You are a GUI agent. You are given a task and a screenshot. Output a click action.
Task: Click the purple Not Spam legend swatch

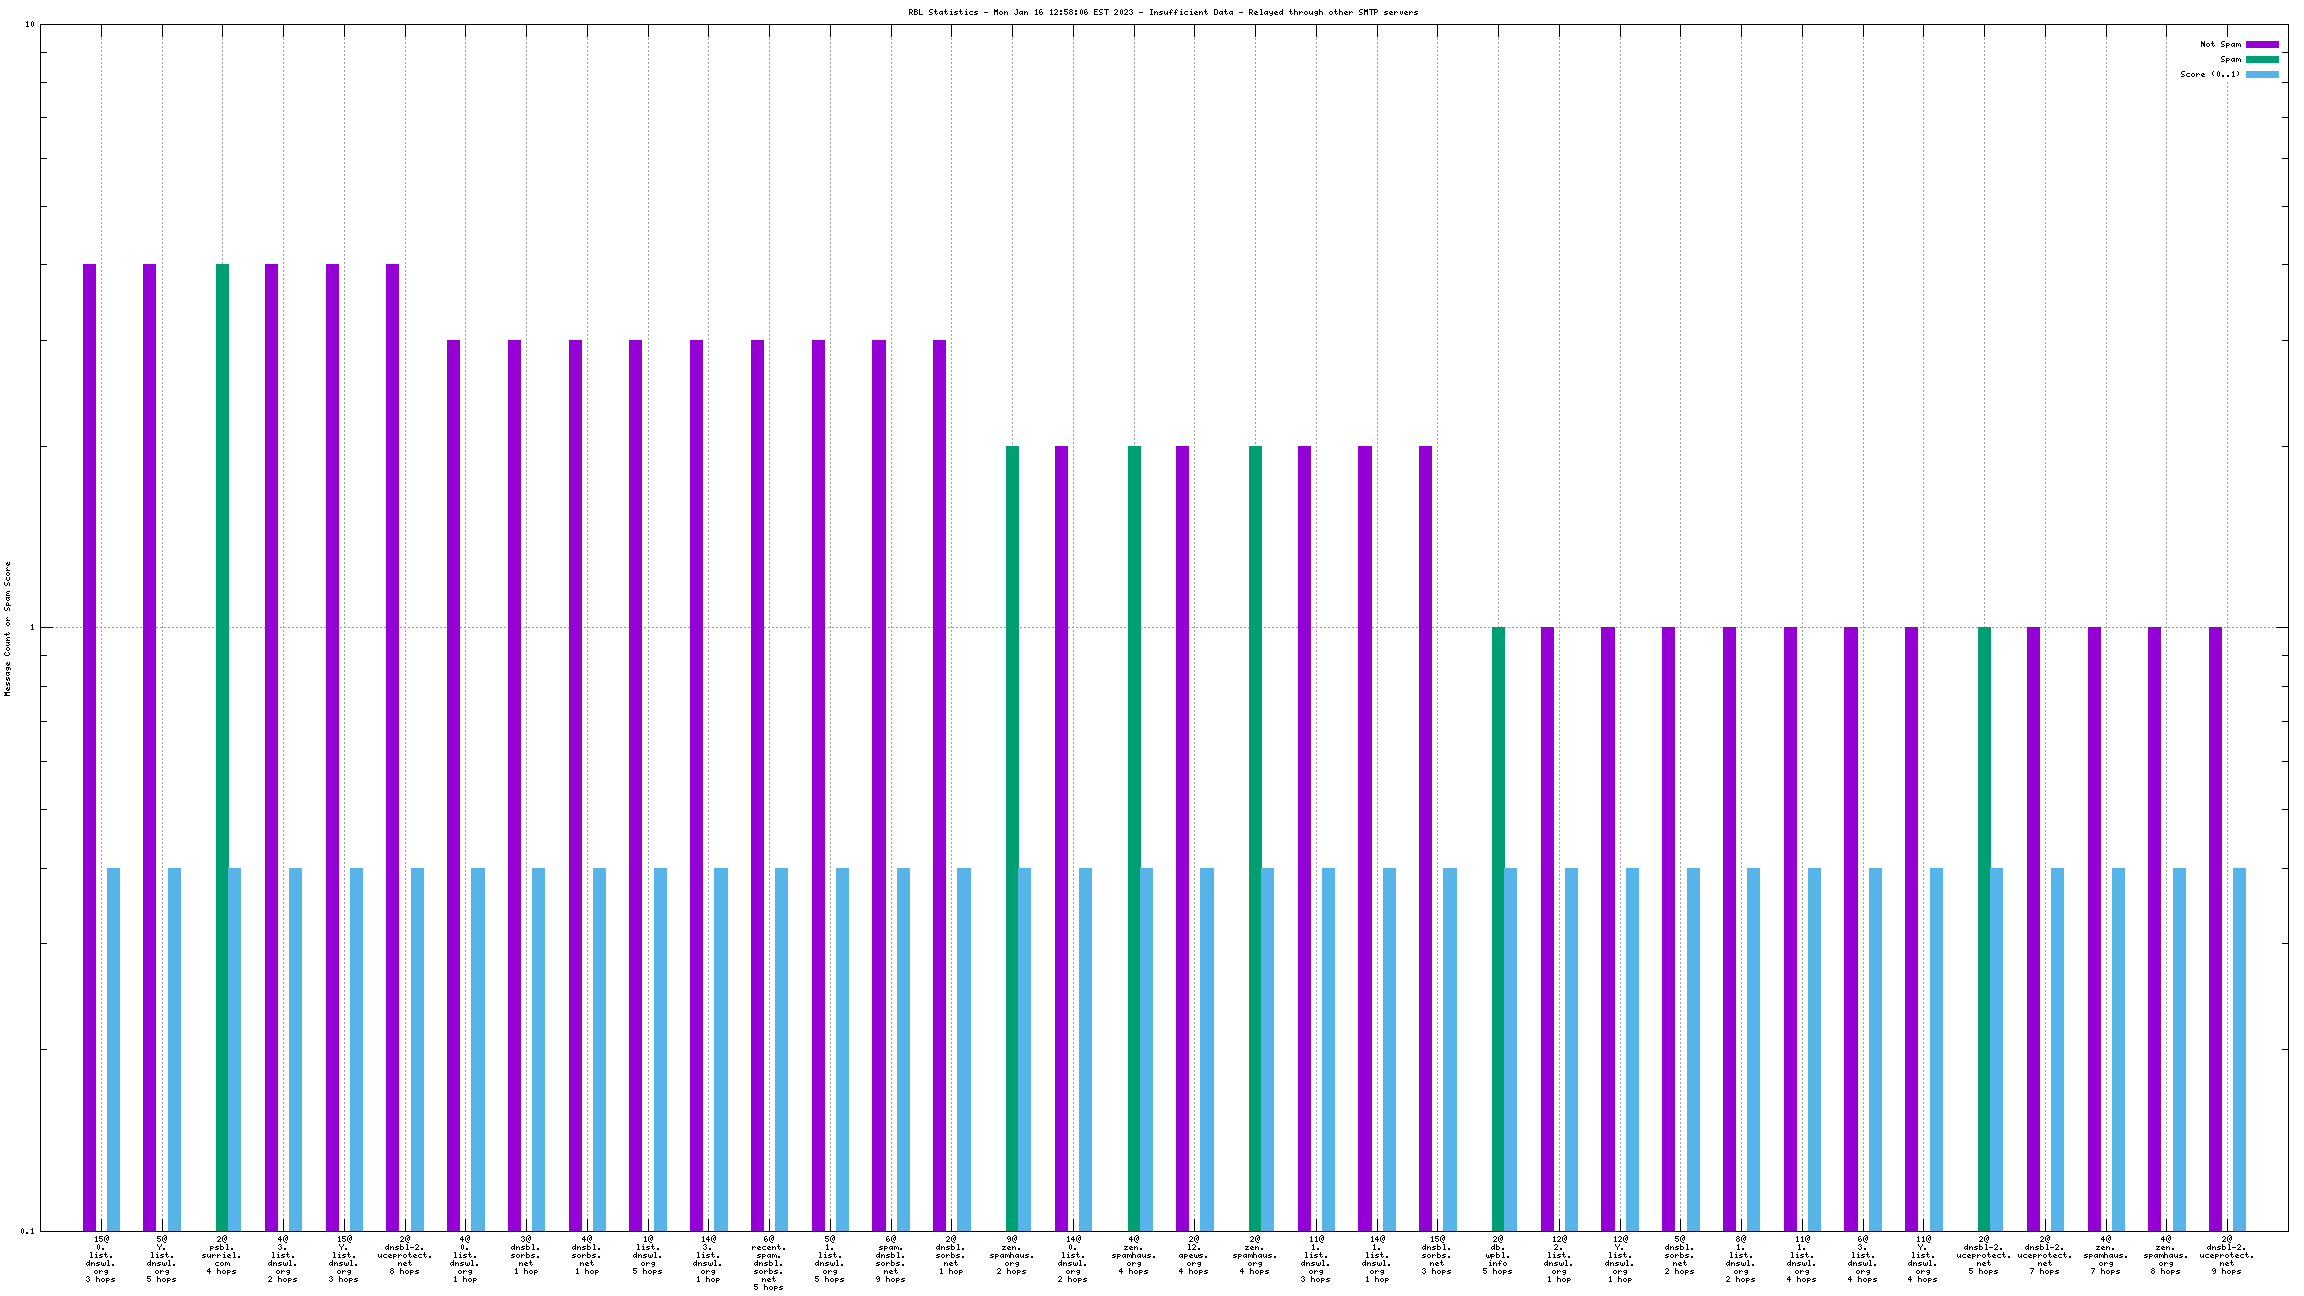pyautogui.click(x=2262, y=44)
